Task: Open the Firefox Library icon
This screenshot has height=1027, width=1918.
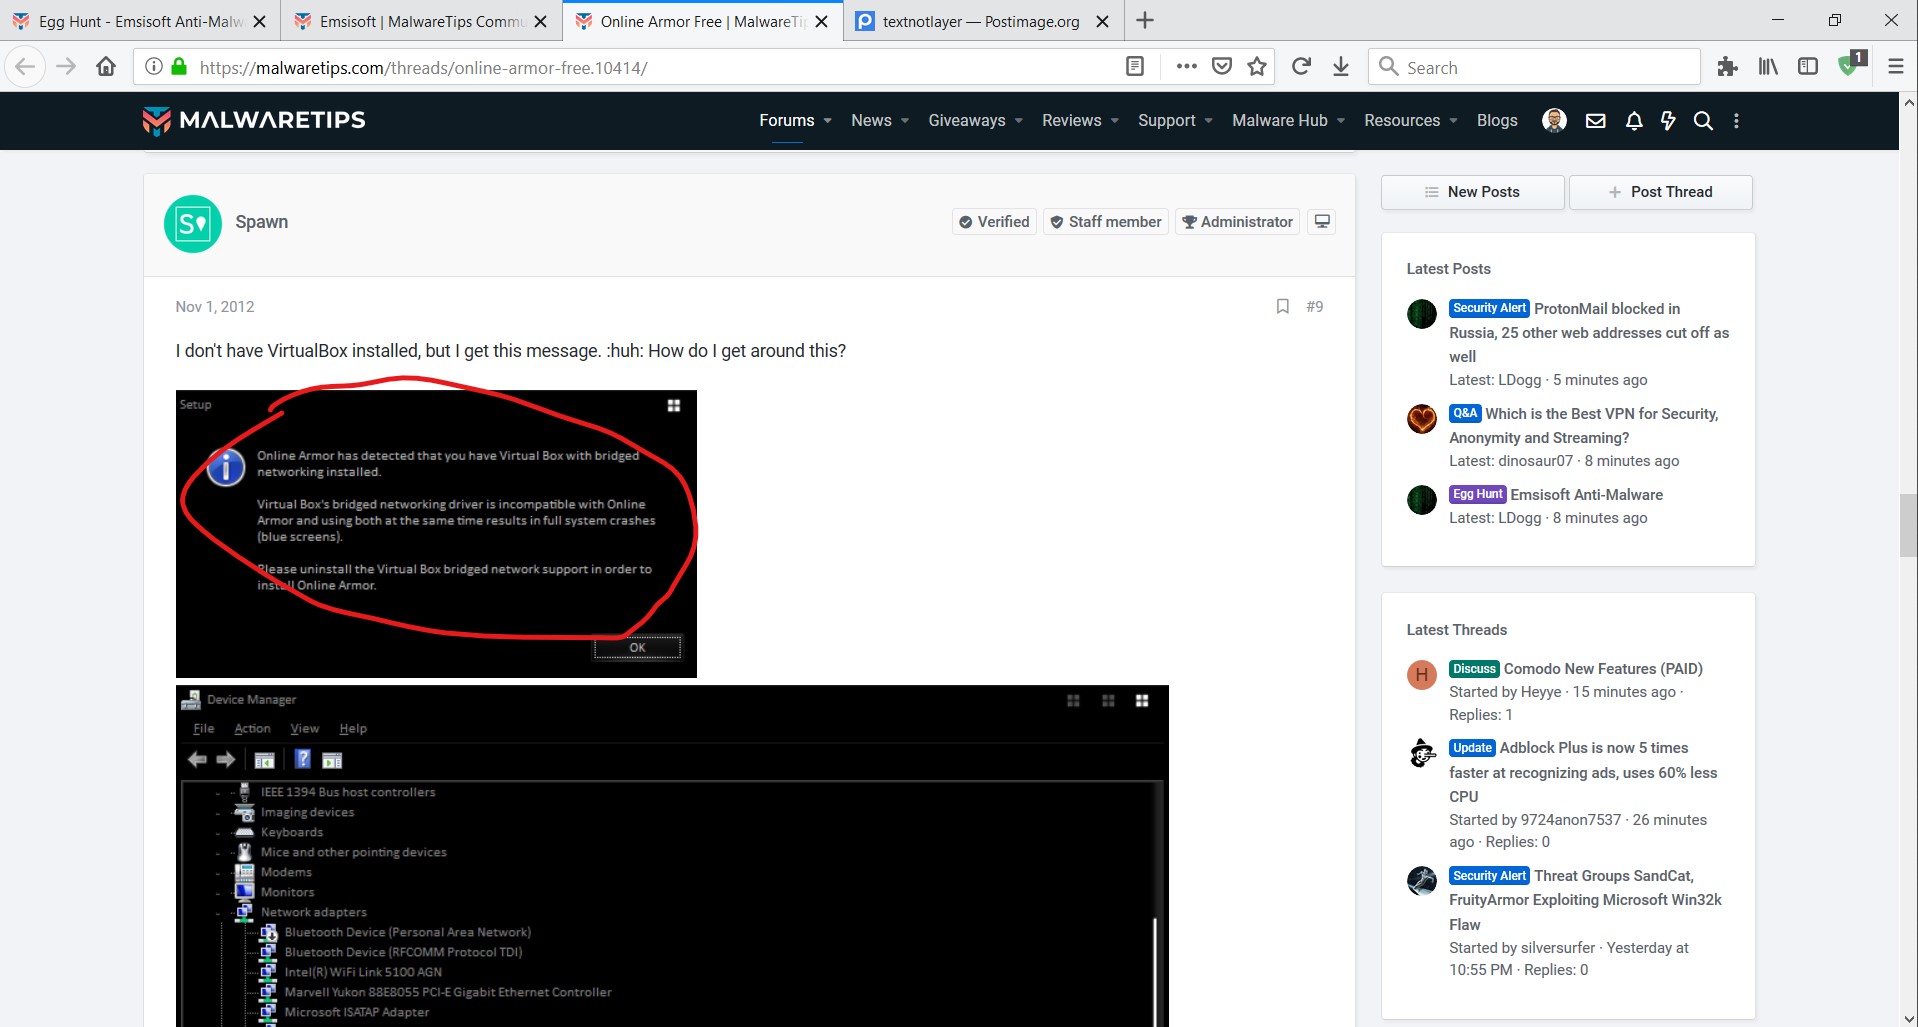Action: click(x=1768, y=67)
